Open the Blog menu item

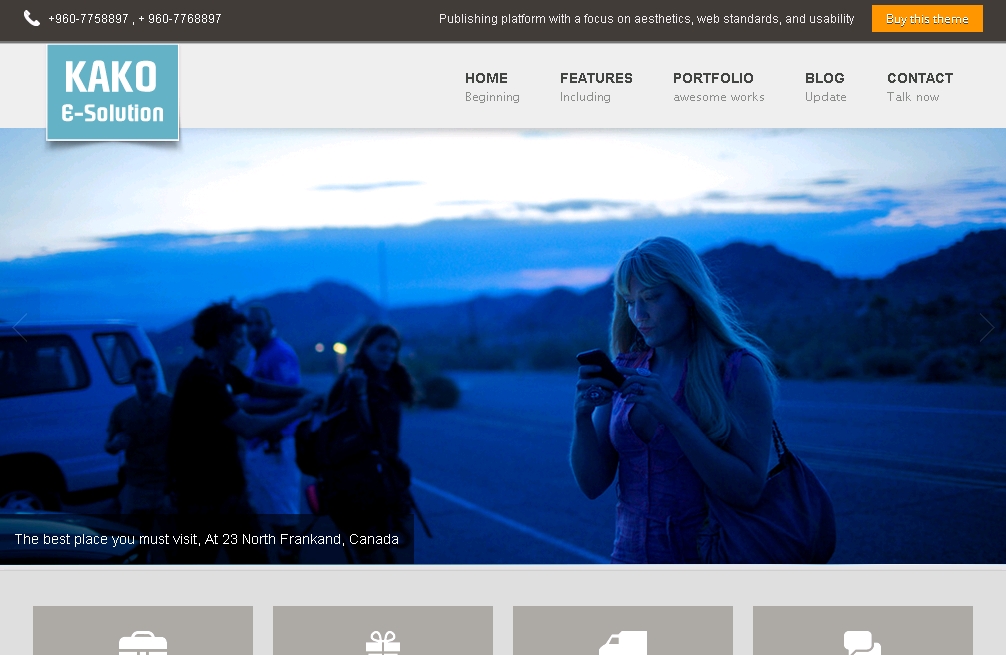click(825, 78)
